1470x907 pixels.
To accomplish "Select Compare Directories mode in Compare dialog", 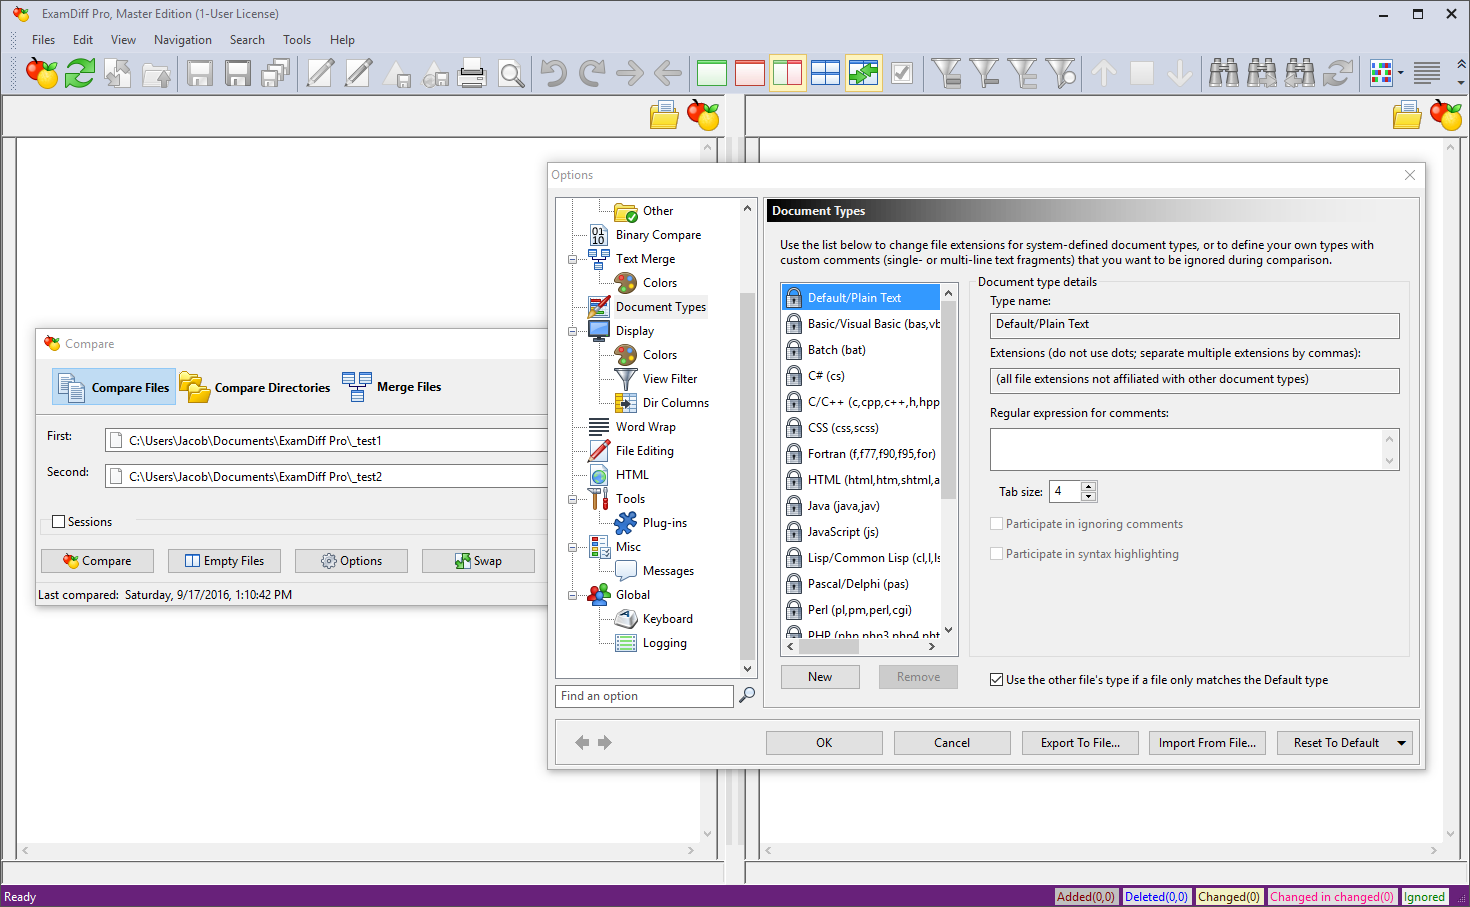I will [x=255, y=387].
